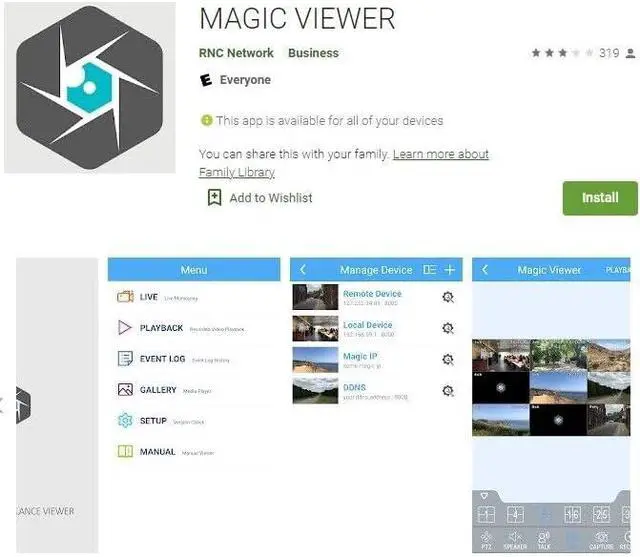The width and height of the screenshot is (640, 557).
Task: Click back arrow in Magic Viewer header
Action: pyautogui.click(x=485, y=269)
